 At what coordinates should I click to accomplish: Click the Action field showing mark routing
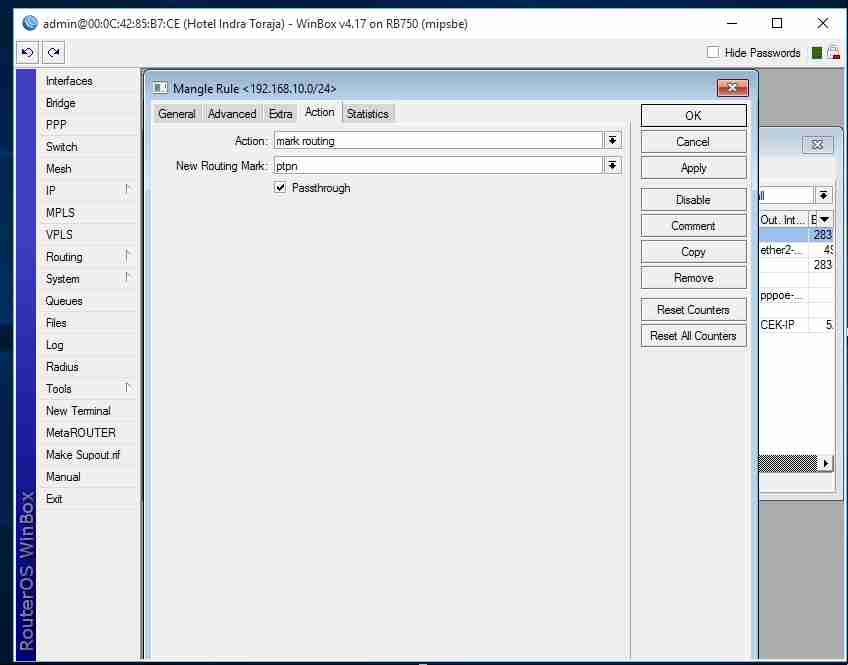point(438,141)
